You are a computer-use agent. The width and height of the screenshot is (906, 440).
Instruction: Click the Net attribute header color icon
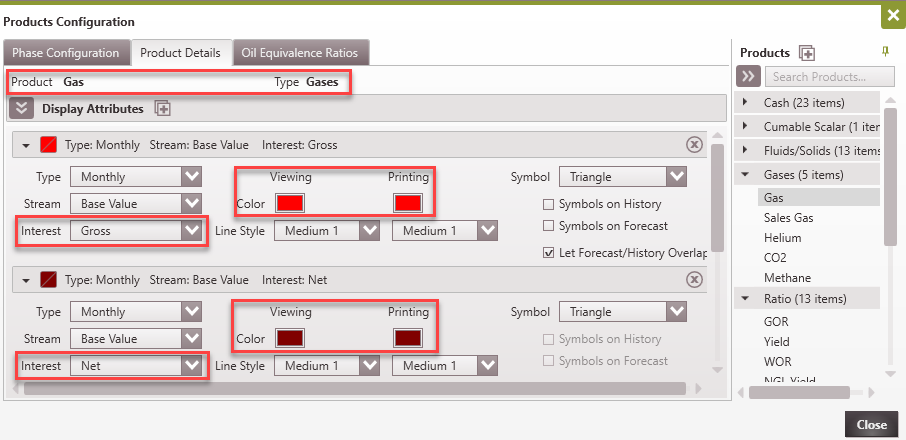[48, 280]
